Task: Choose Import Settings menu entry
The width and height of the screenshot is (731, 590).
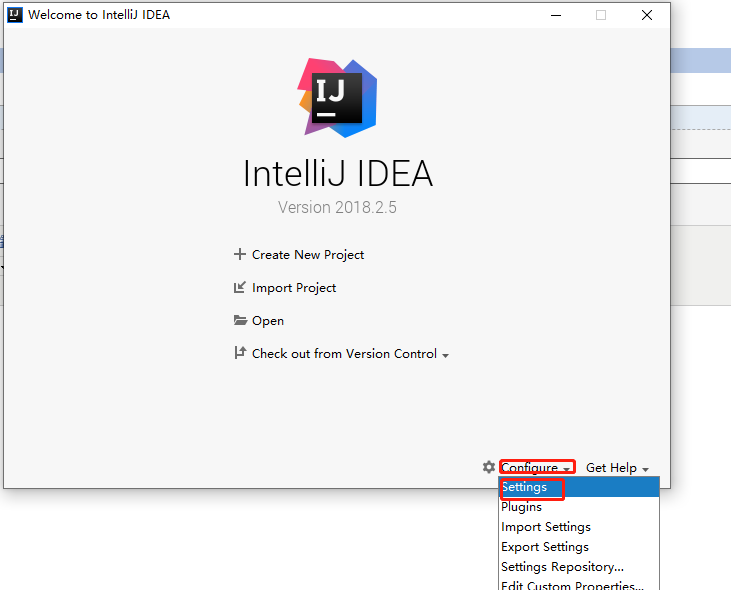Action: pos(579,527)
